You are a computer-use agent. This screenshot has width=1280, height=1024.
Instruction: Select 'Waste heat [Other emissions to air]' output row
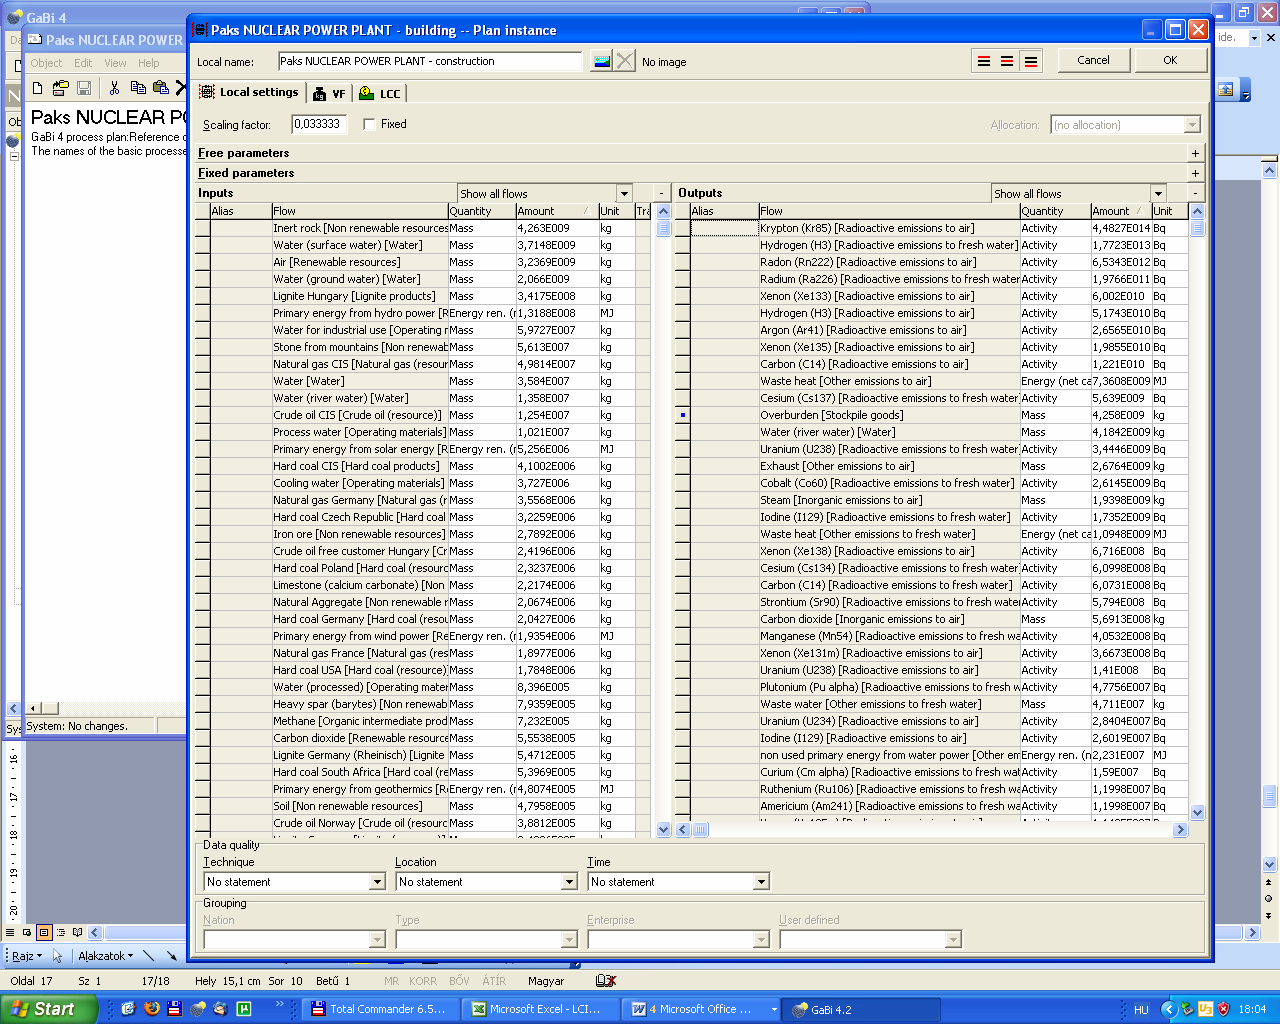click(932, 381)
